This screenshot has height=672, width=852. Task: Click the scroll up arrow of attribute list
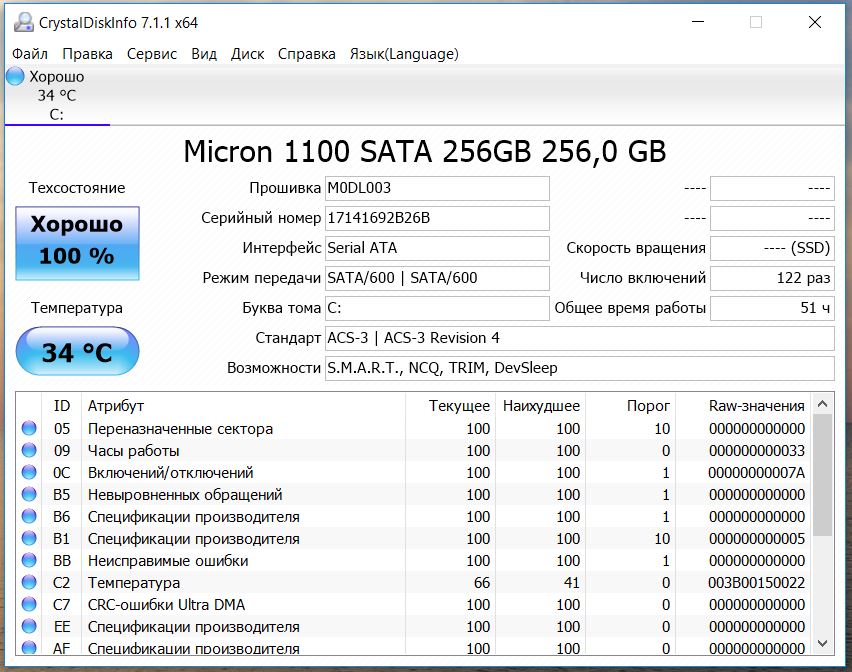822,404
